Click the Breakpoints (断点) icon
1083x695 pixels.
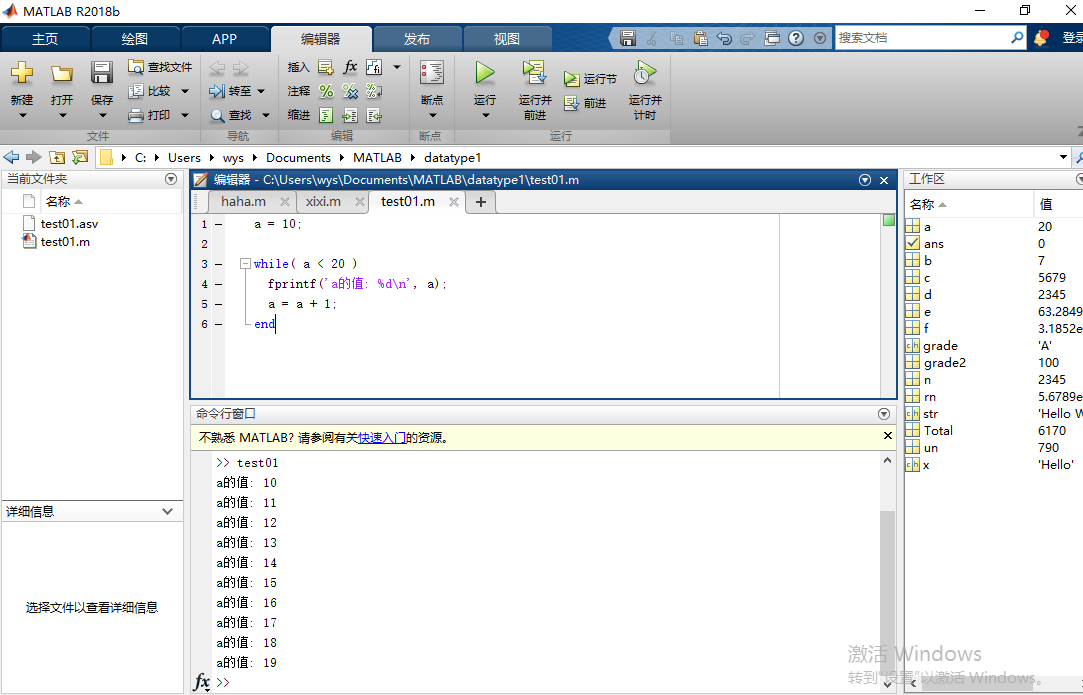click(432, 73)
